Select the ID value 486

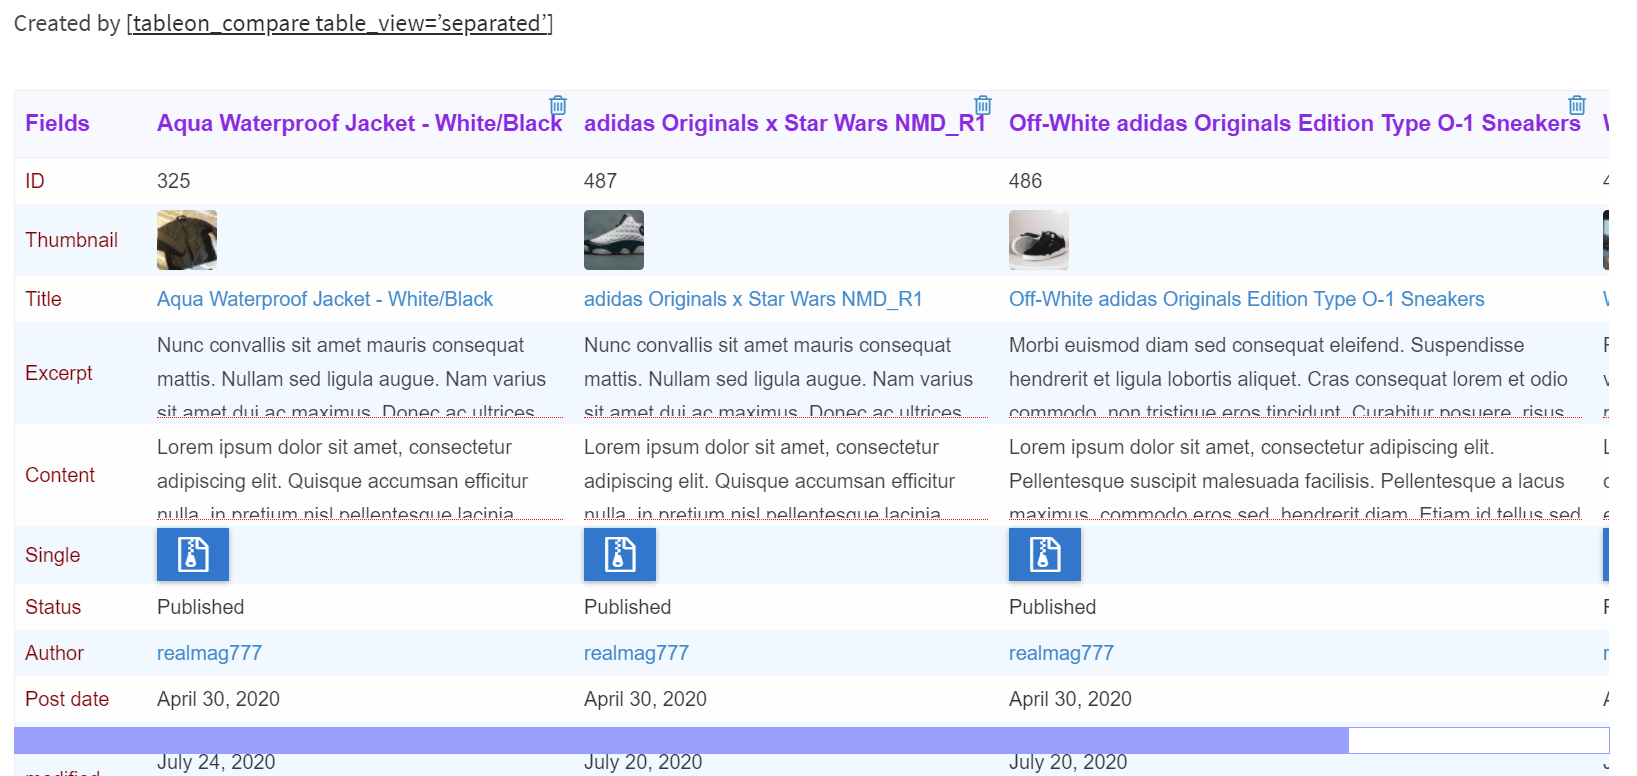point(1025,181)
